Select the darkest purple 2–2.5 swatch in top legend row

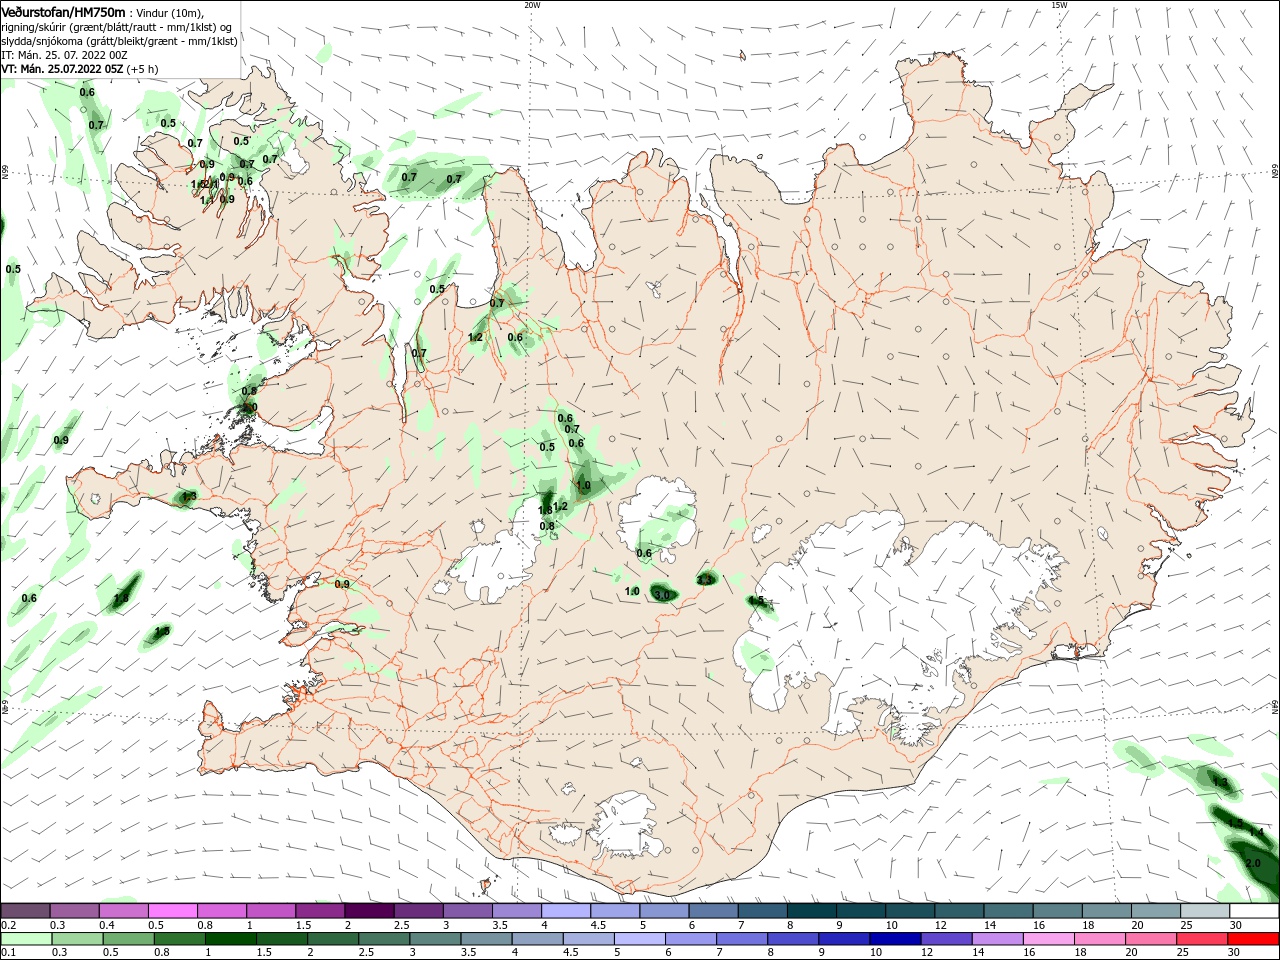point(369,911)
